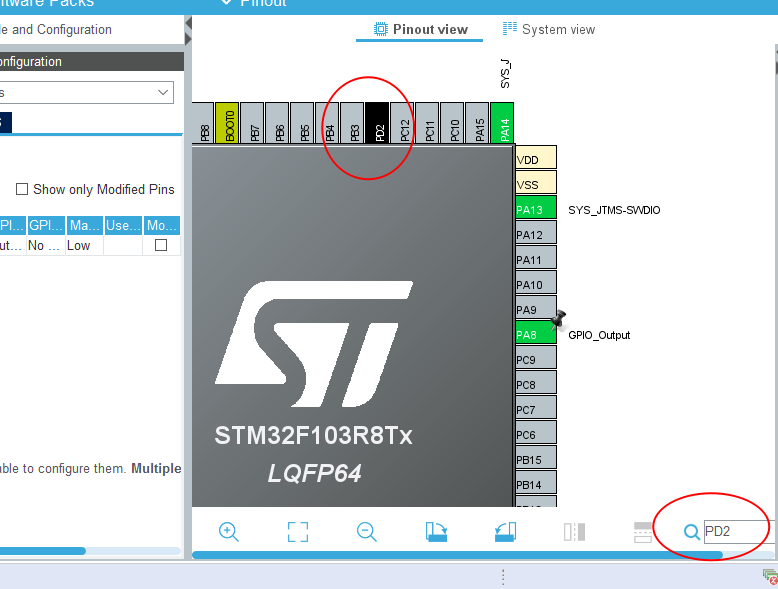Click the Ma... column header
This screenshot has width=778, height=589.
tap(85, 225)
